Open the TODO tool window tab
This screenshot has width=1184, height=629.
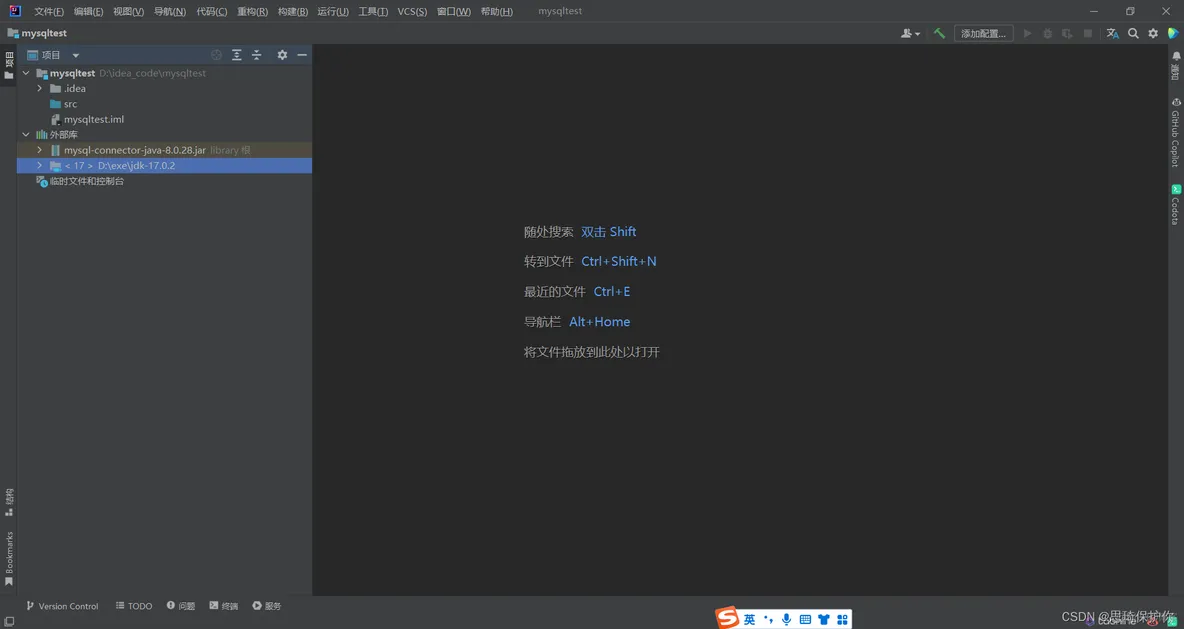pyautogui.click(x=134, y=606)
